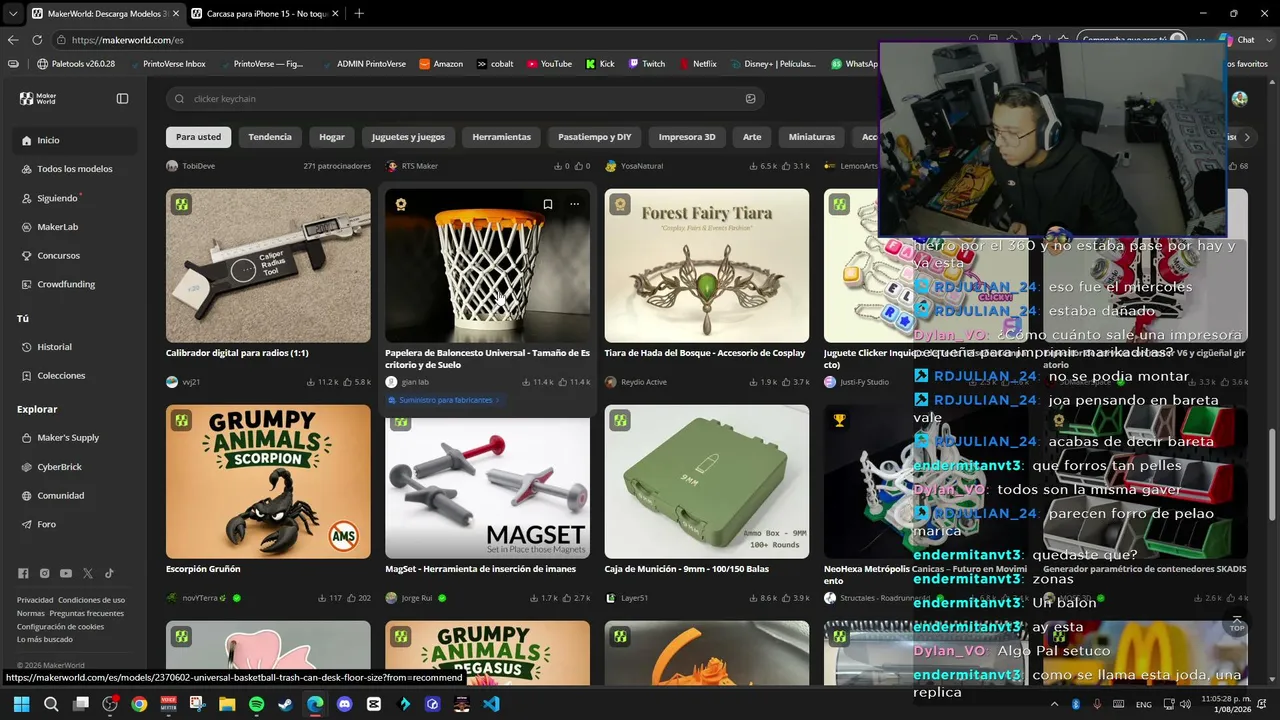Viewport: 1280px width, 720px height.
Task: Click the clicker keychain search field
Action: point(464,99)
